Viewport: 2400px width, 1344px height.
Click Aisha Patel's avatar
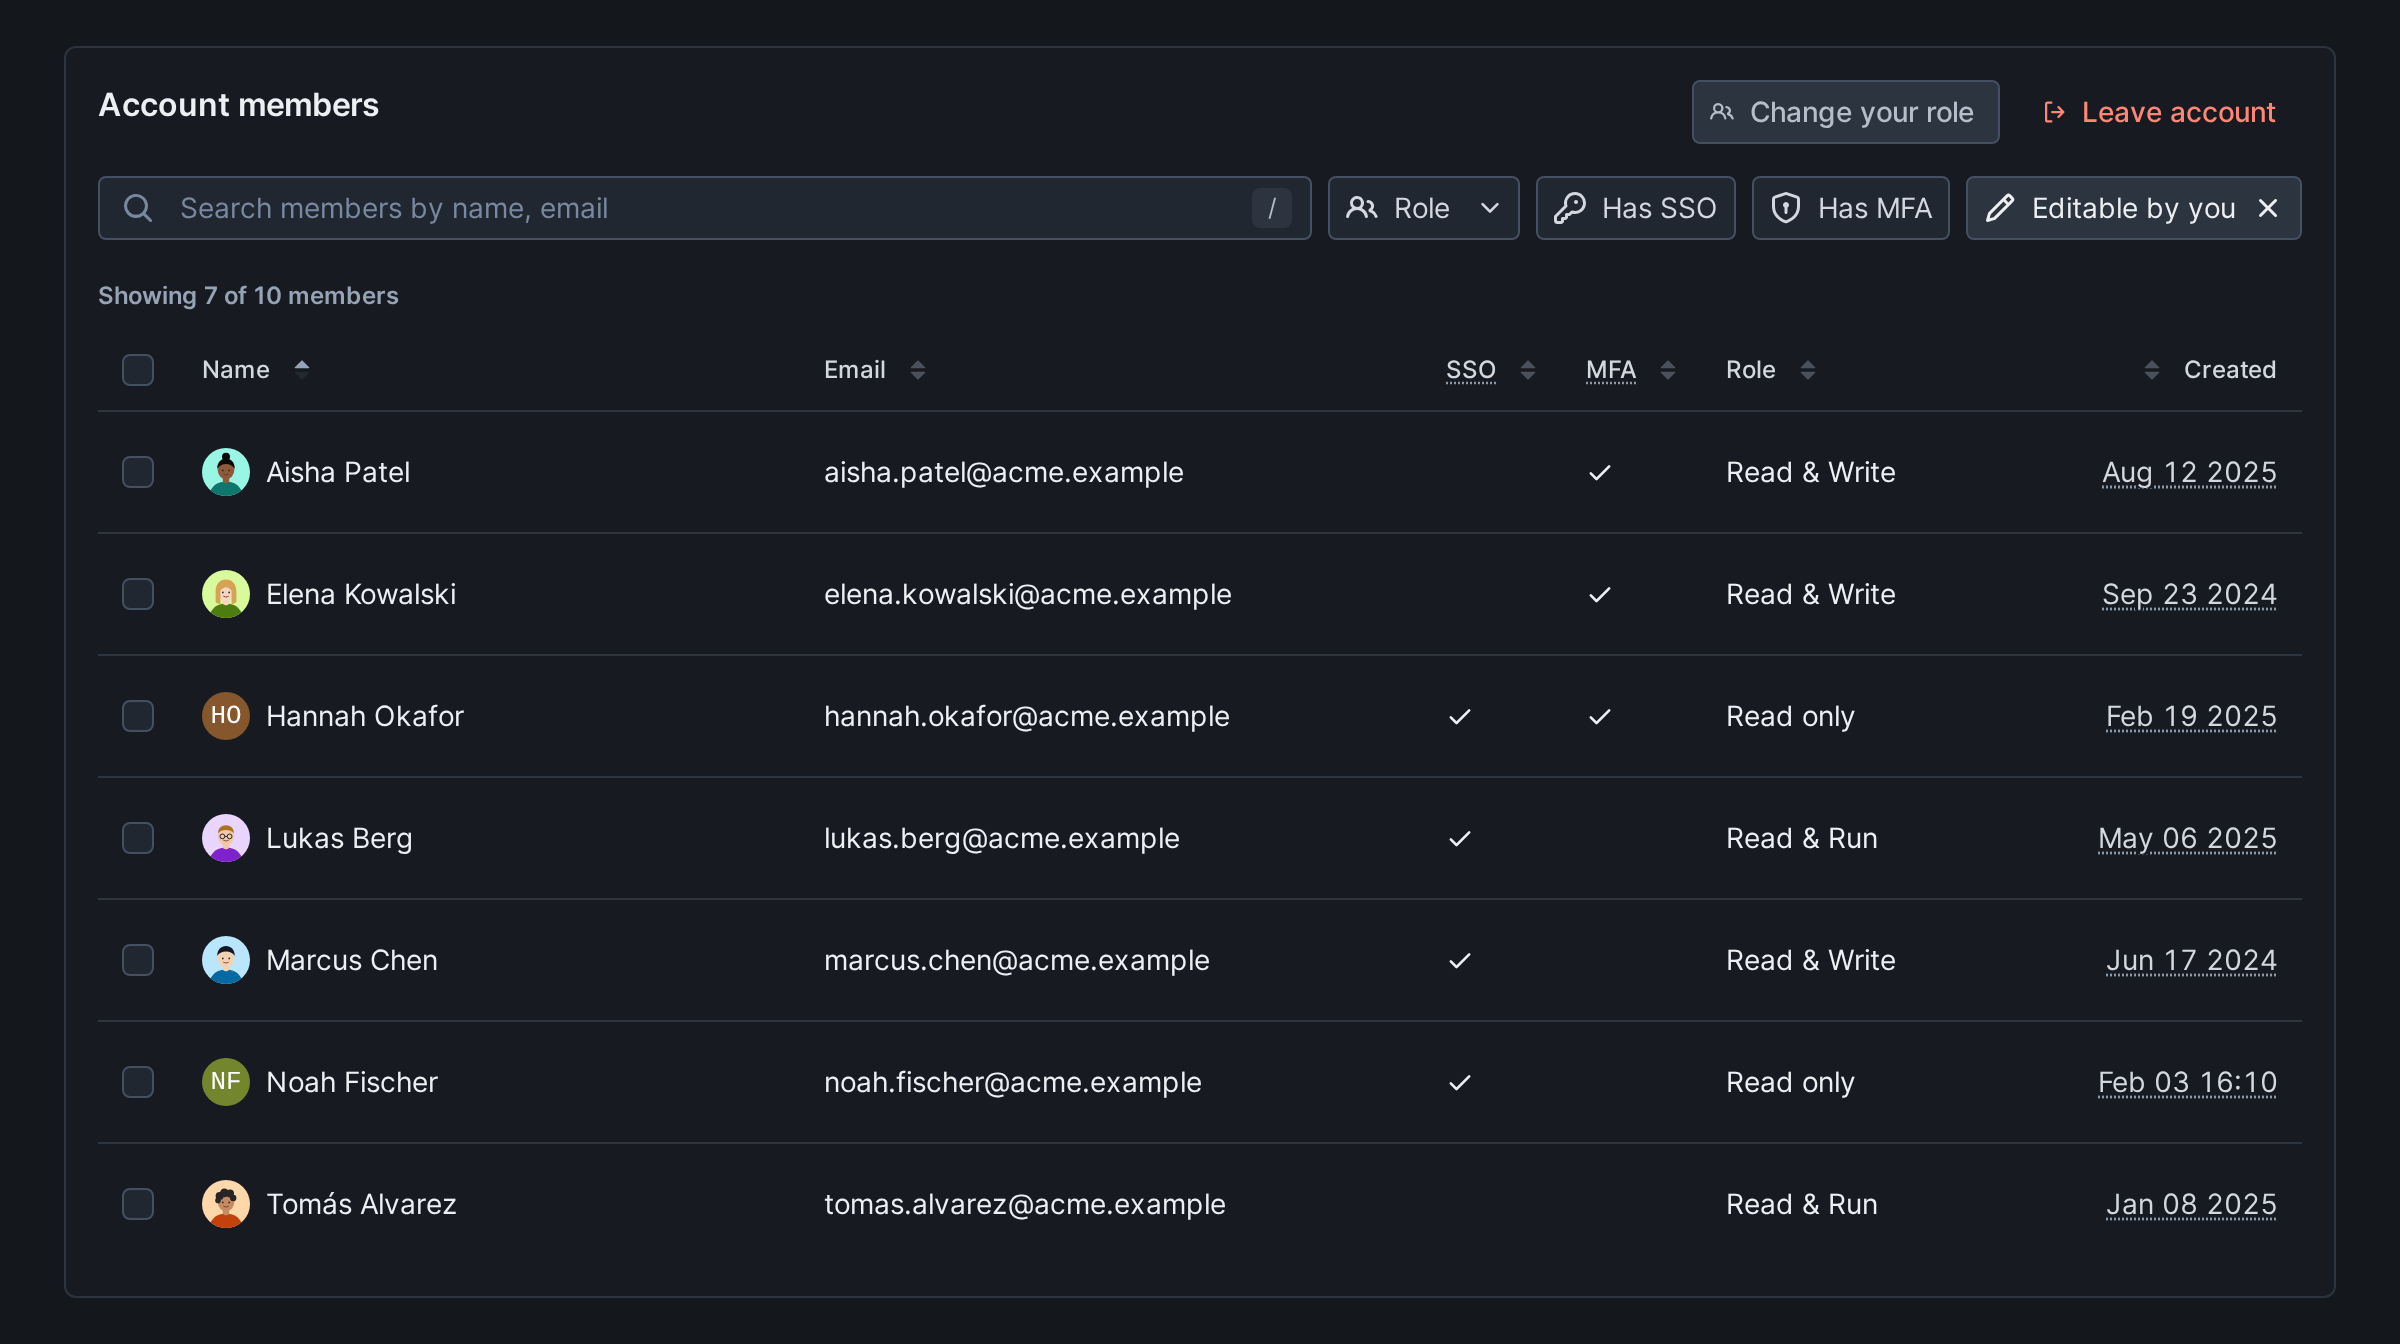[x=226, y=472]
